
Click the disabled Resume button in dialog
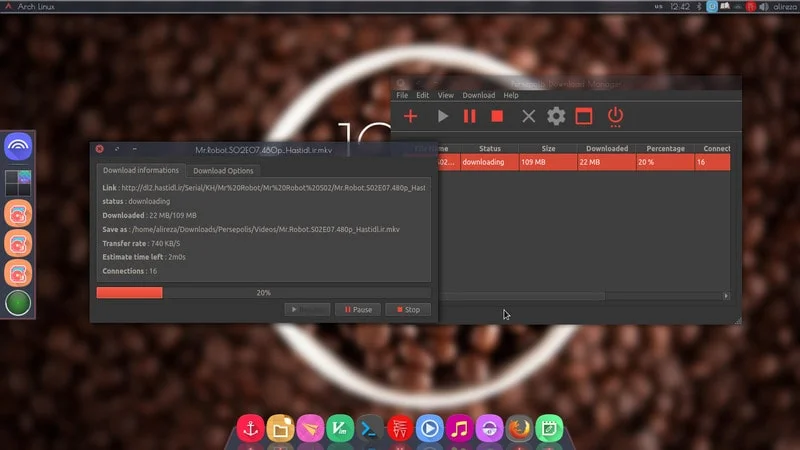point(307,310)
